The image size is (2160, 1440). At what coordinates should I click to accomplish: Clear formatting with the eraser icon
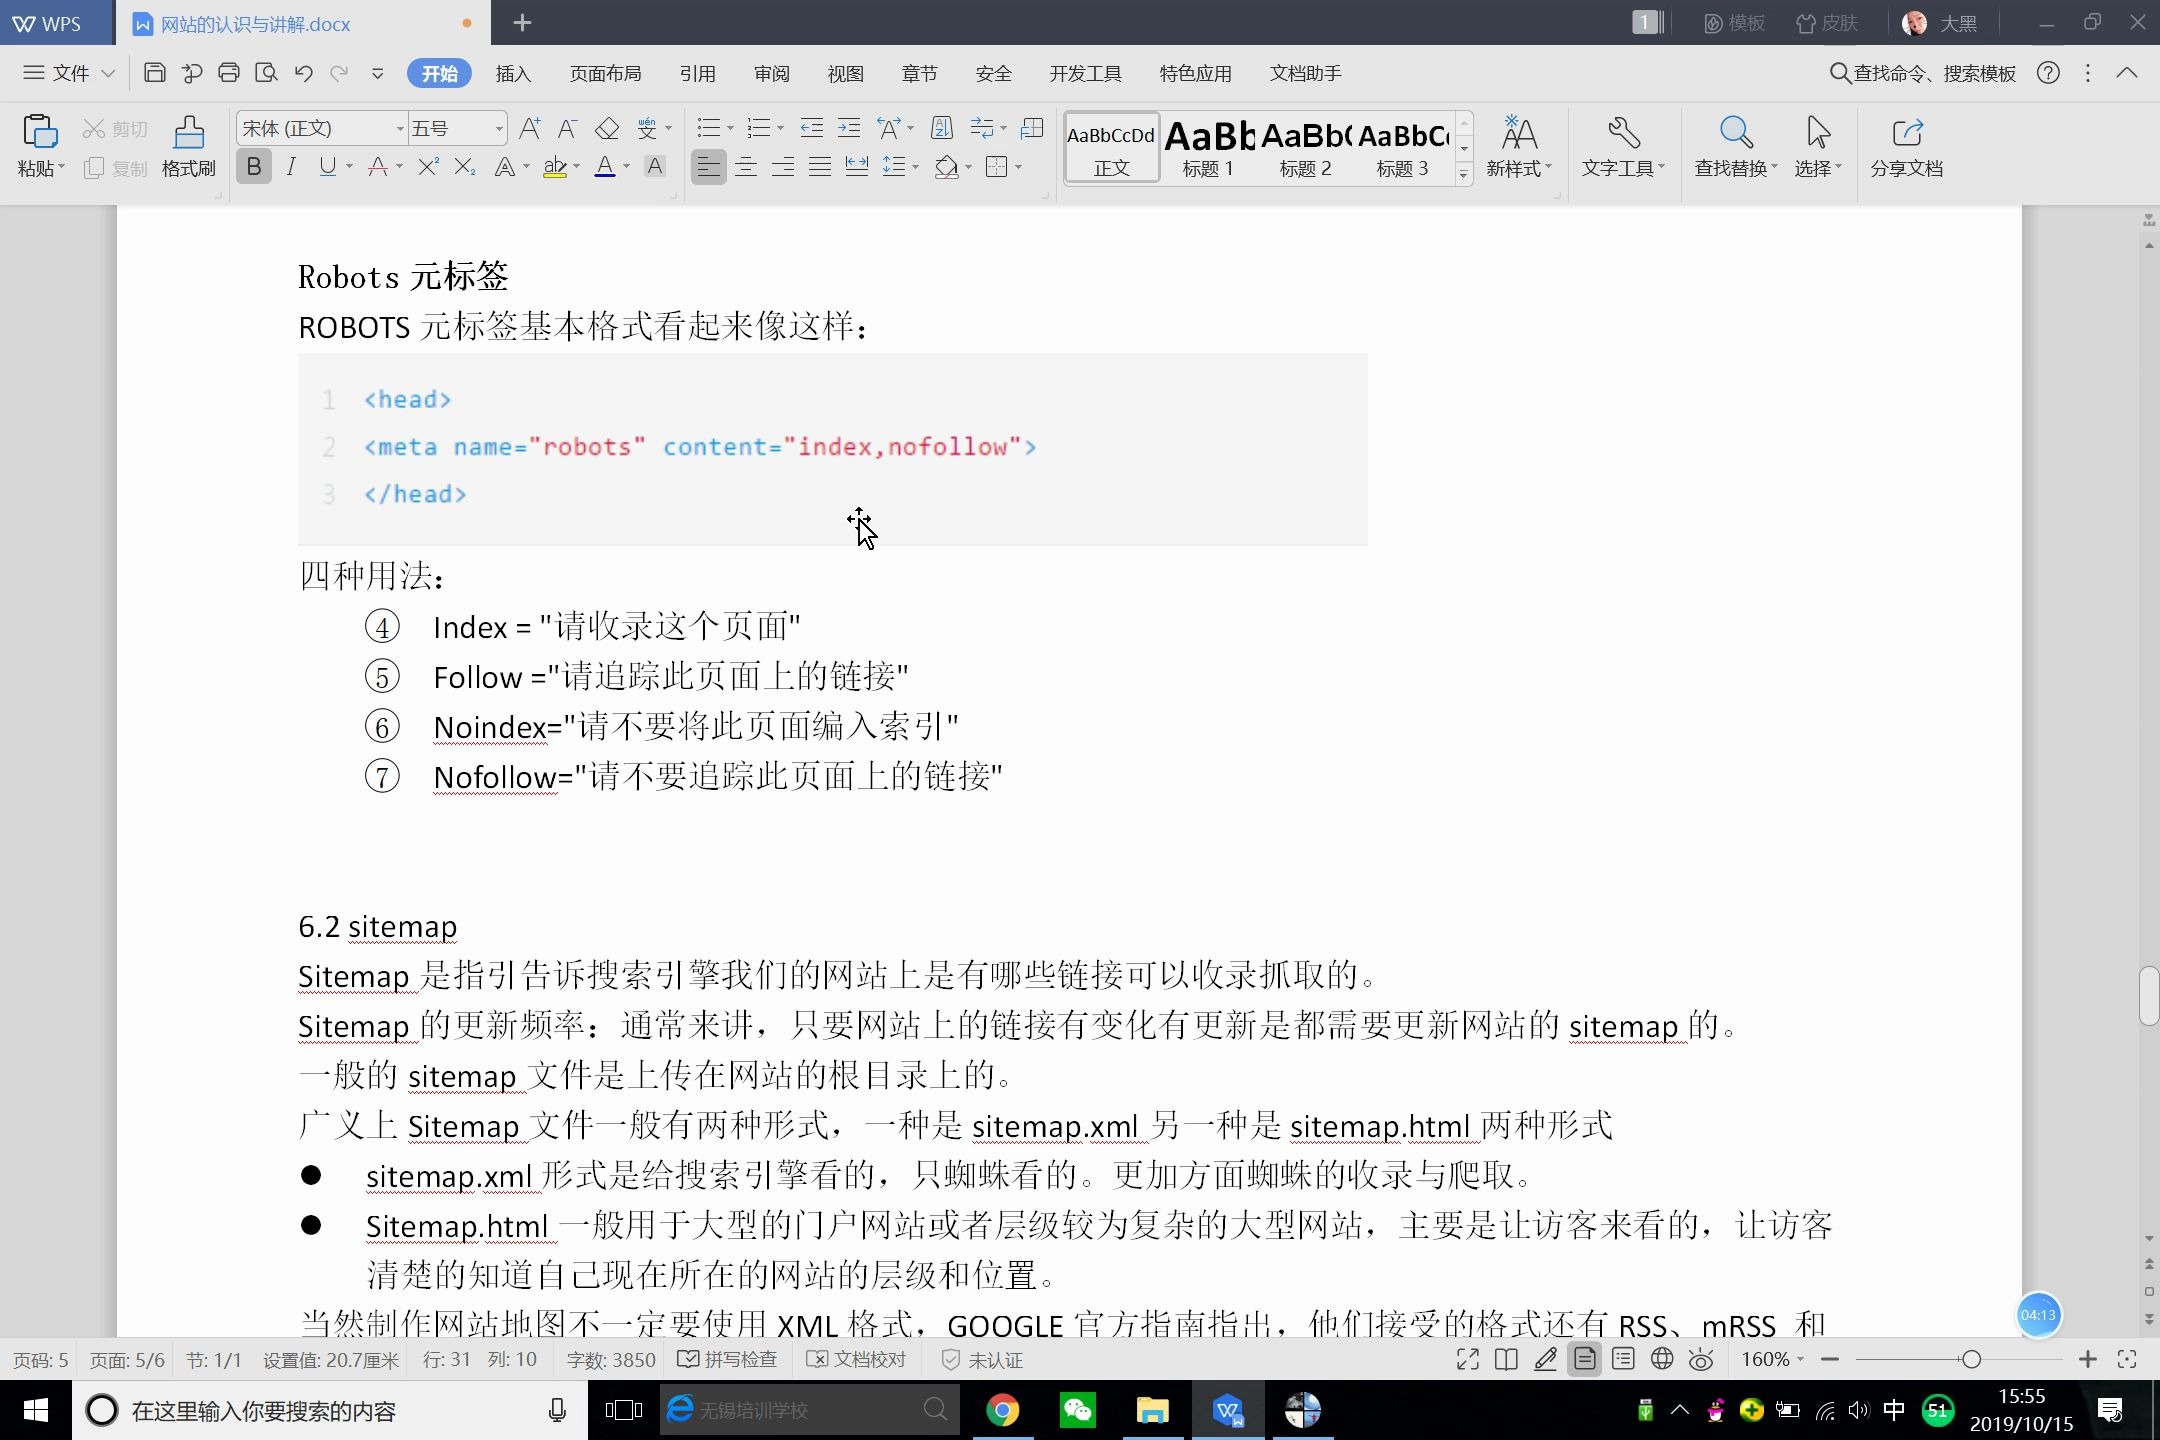(607, 128)
